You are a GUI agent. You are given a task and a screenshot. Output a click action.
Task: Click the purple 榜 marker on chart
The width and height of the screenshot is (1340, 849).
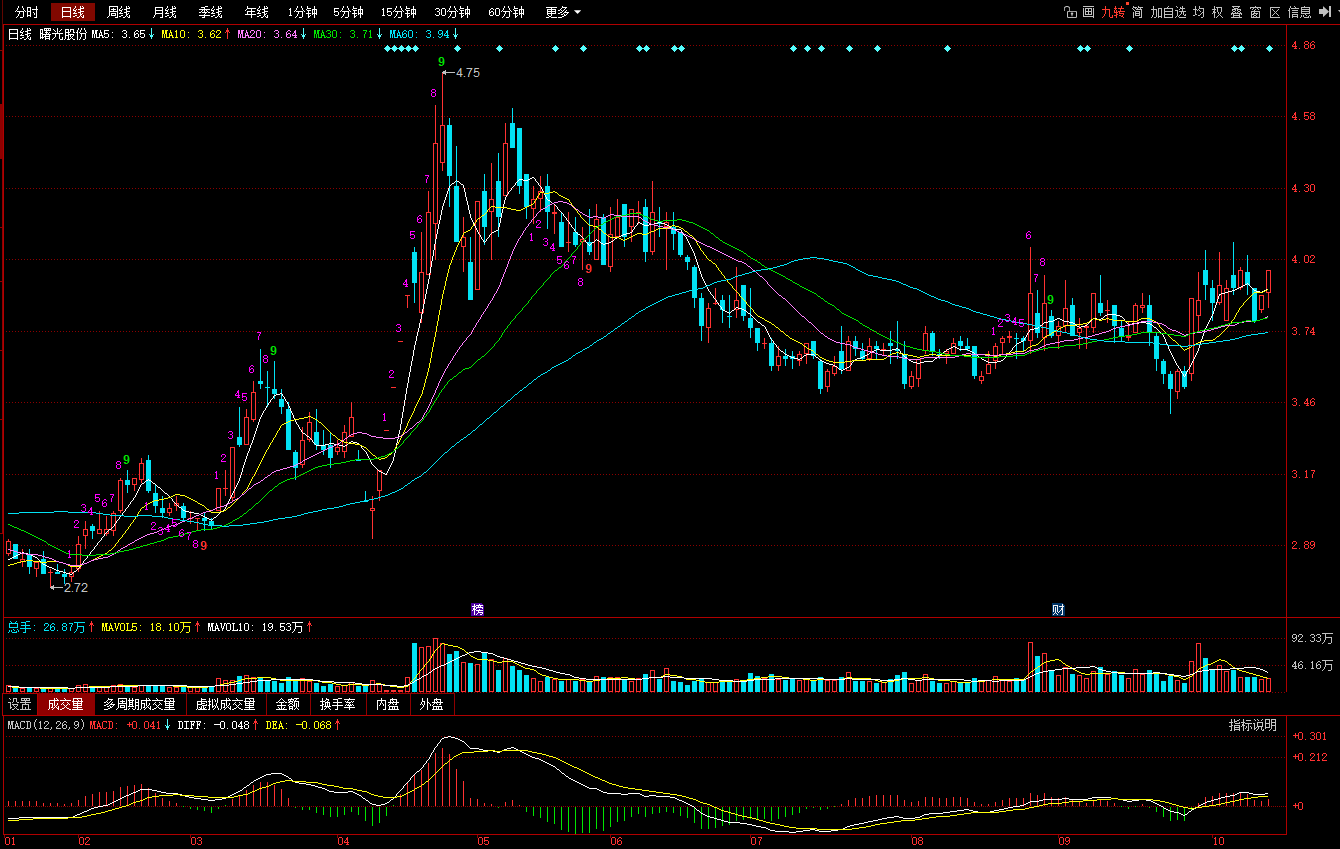click(x=478, y=609)
